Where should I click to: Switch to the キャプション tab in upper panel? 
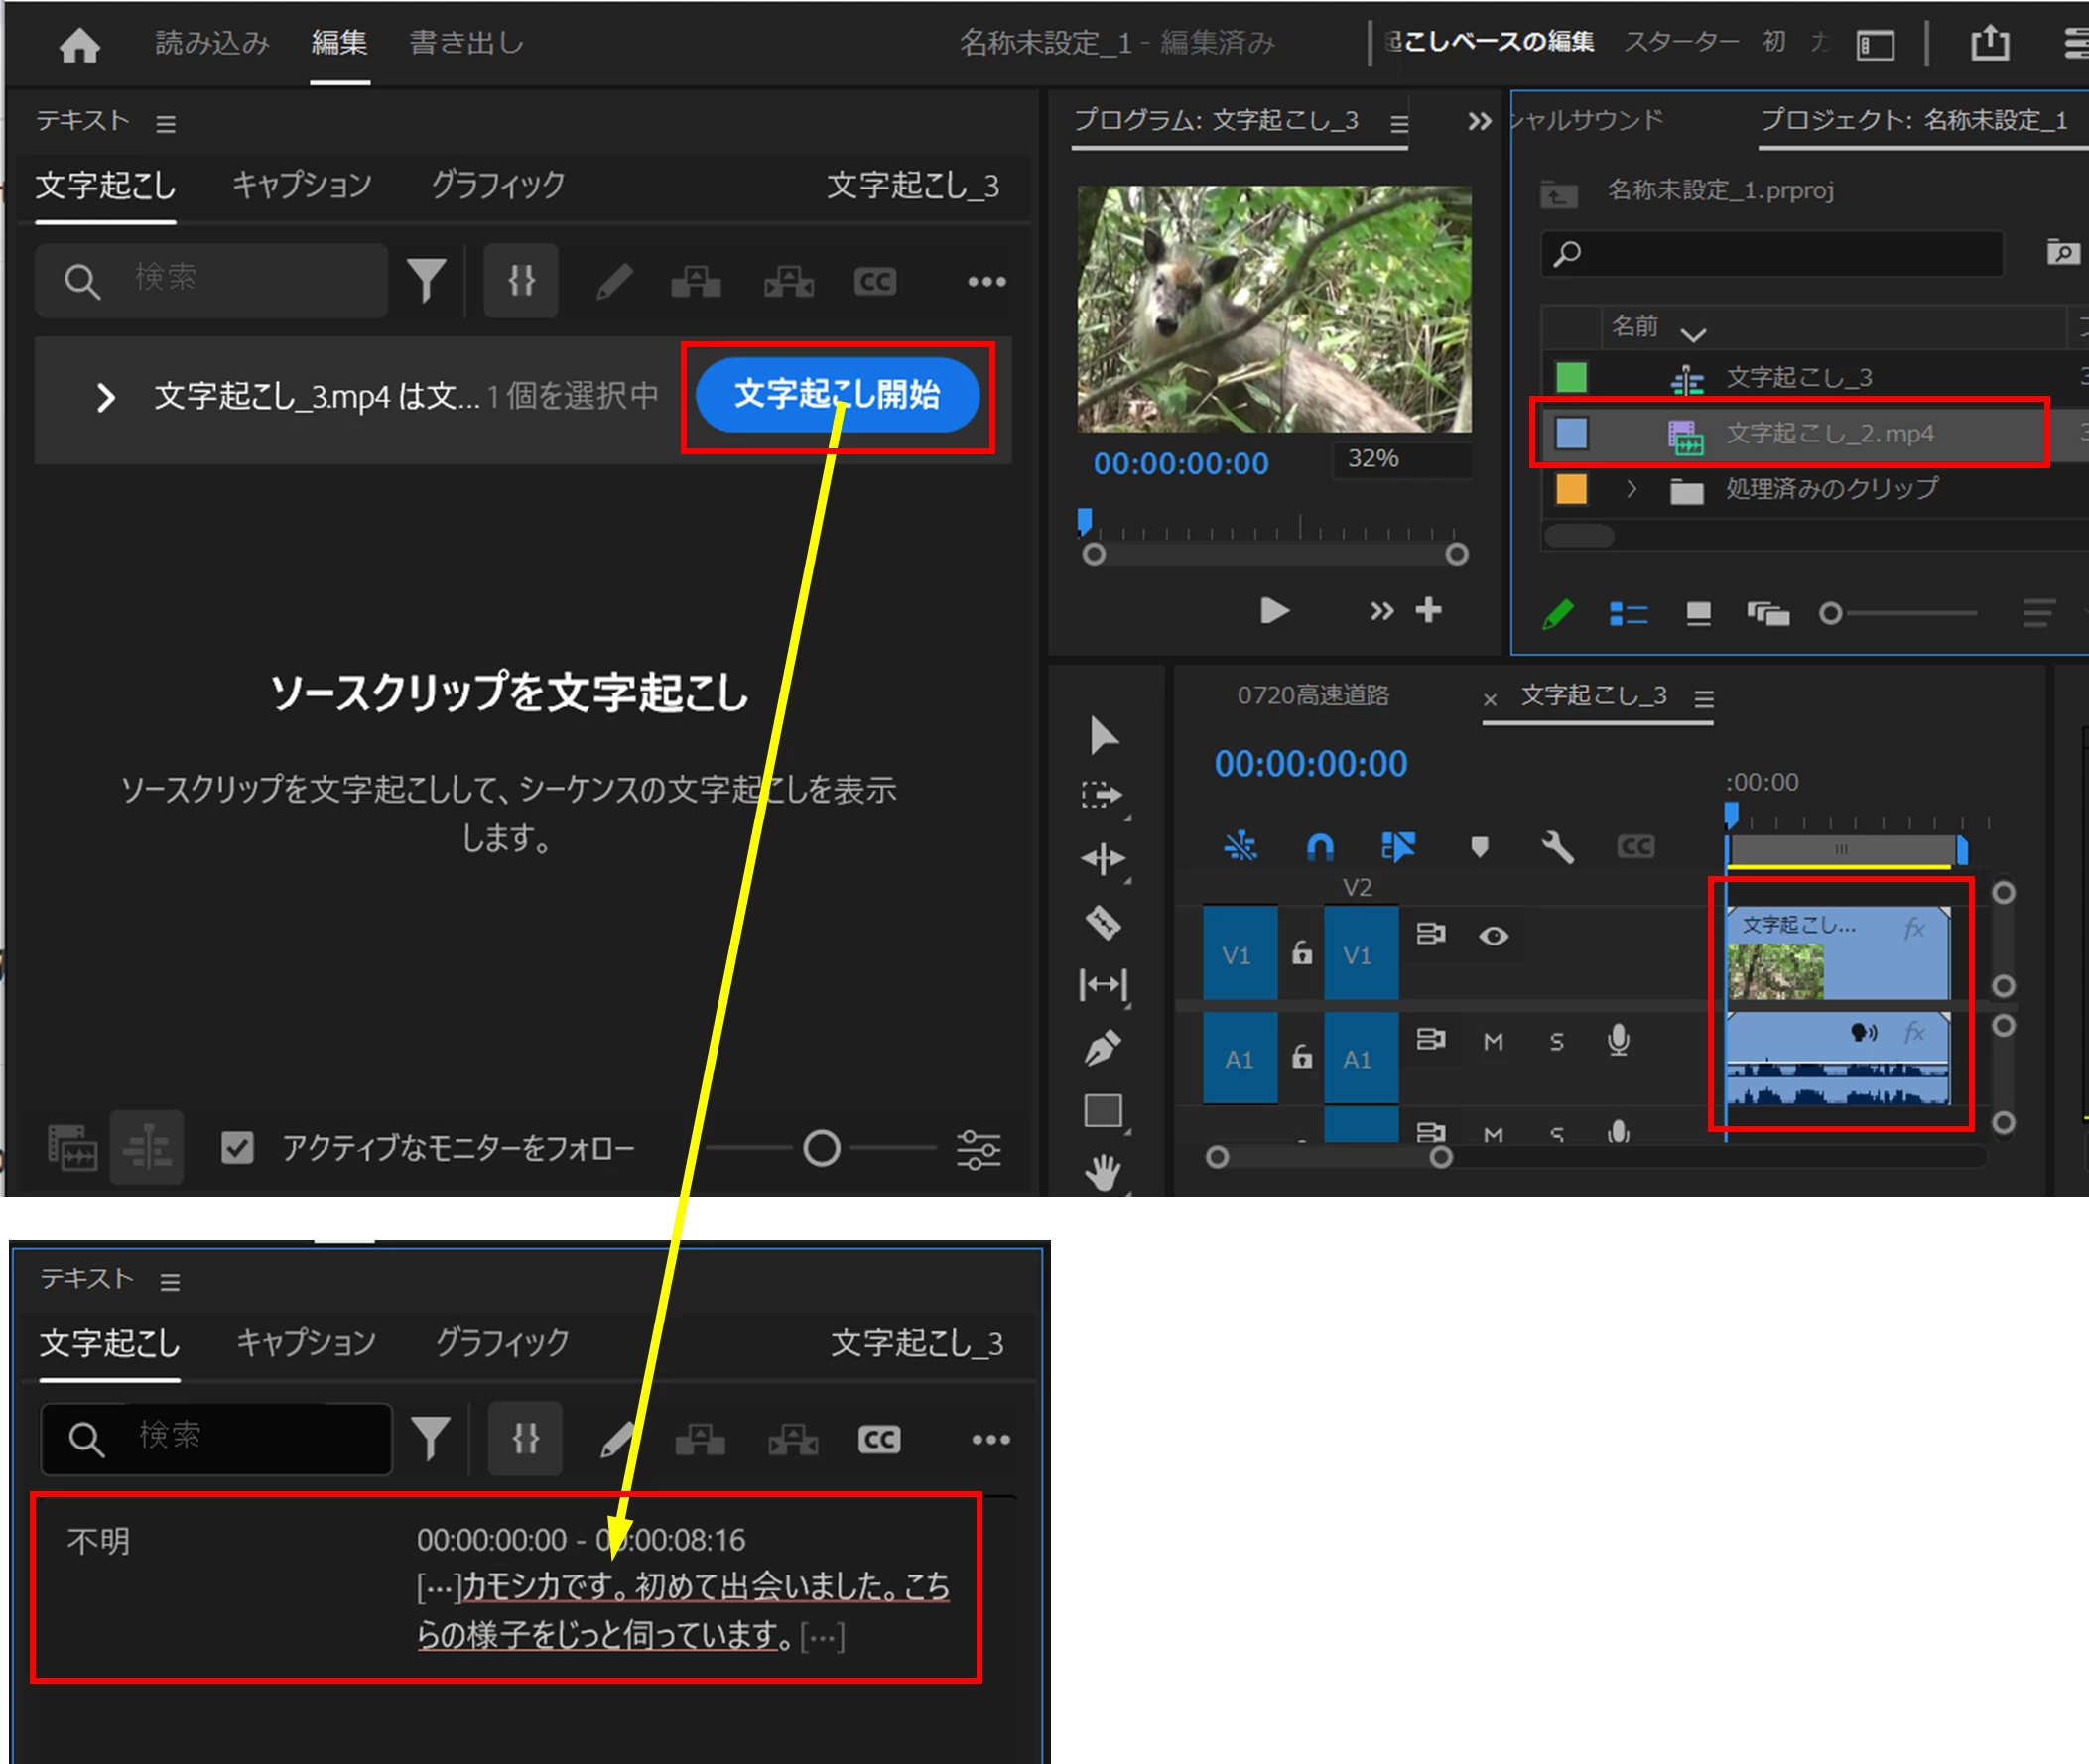click(x=302, y=185)
